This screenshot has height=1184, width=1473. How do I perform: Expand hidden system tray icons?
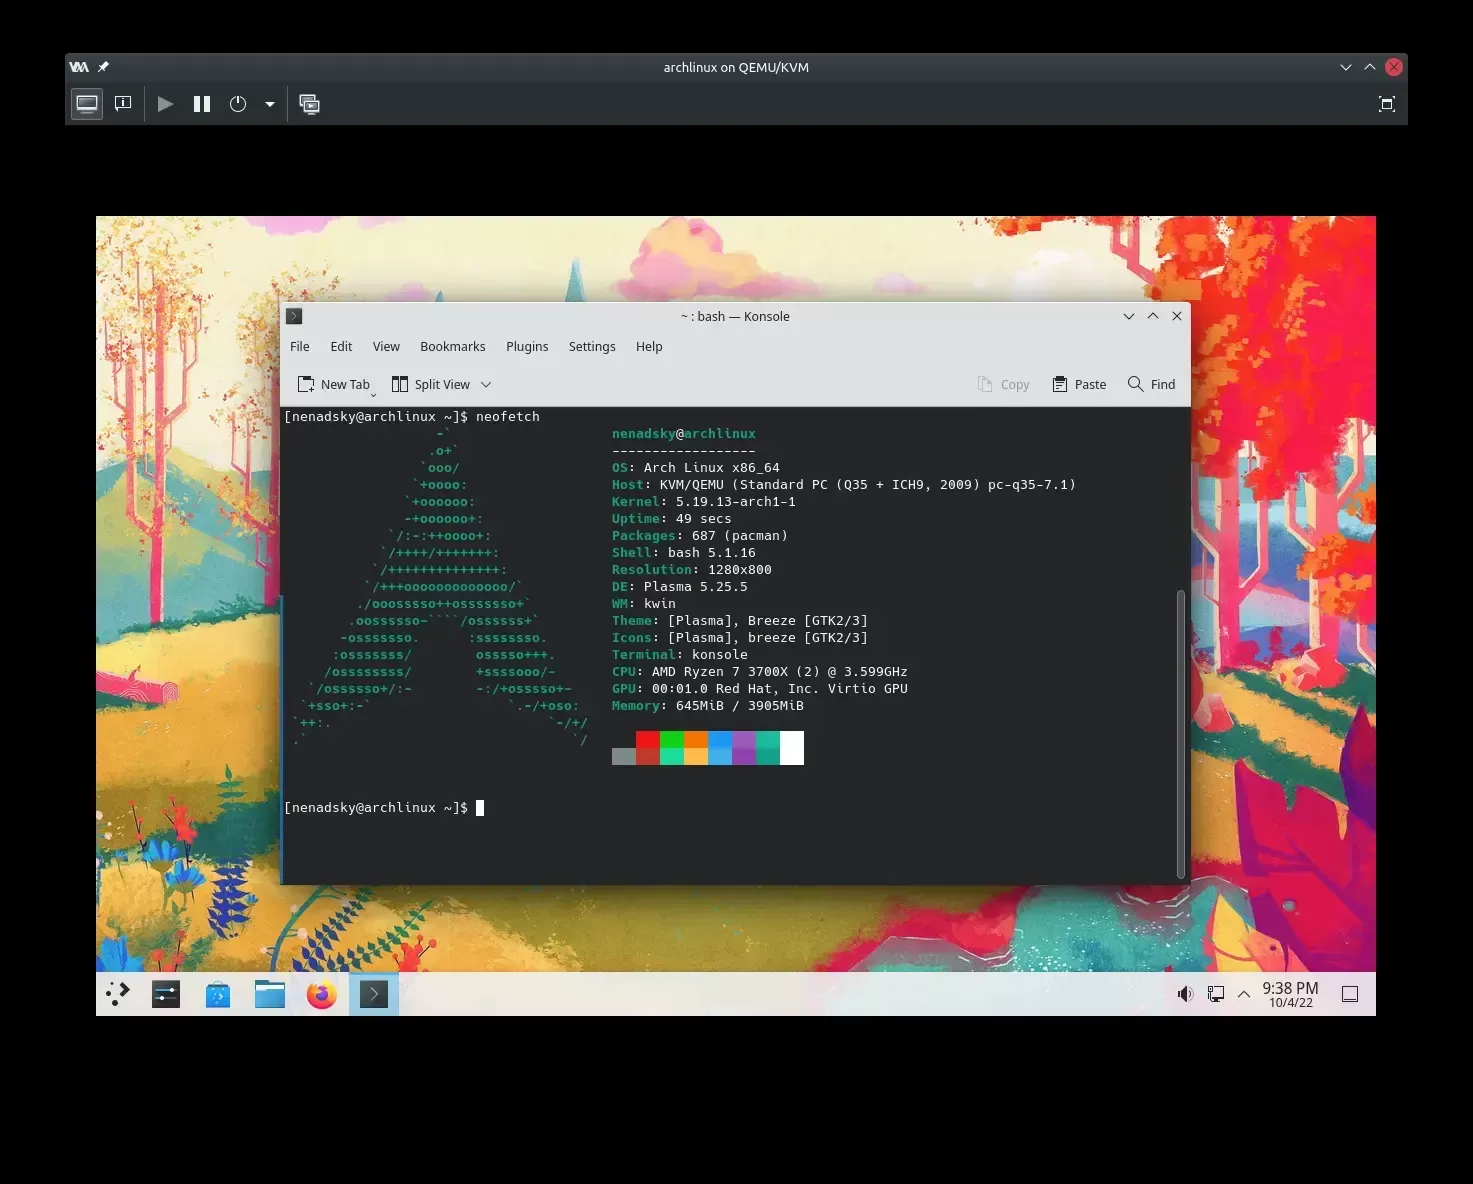(x=1244, y=994)
